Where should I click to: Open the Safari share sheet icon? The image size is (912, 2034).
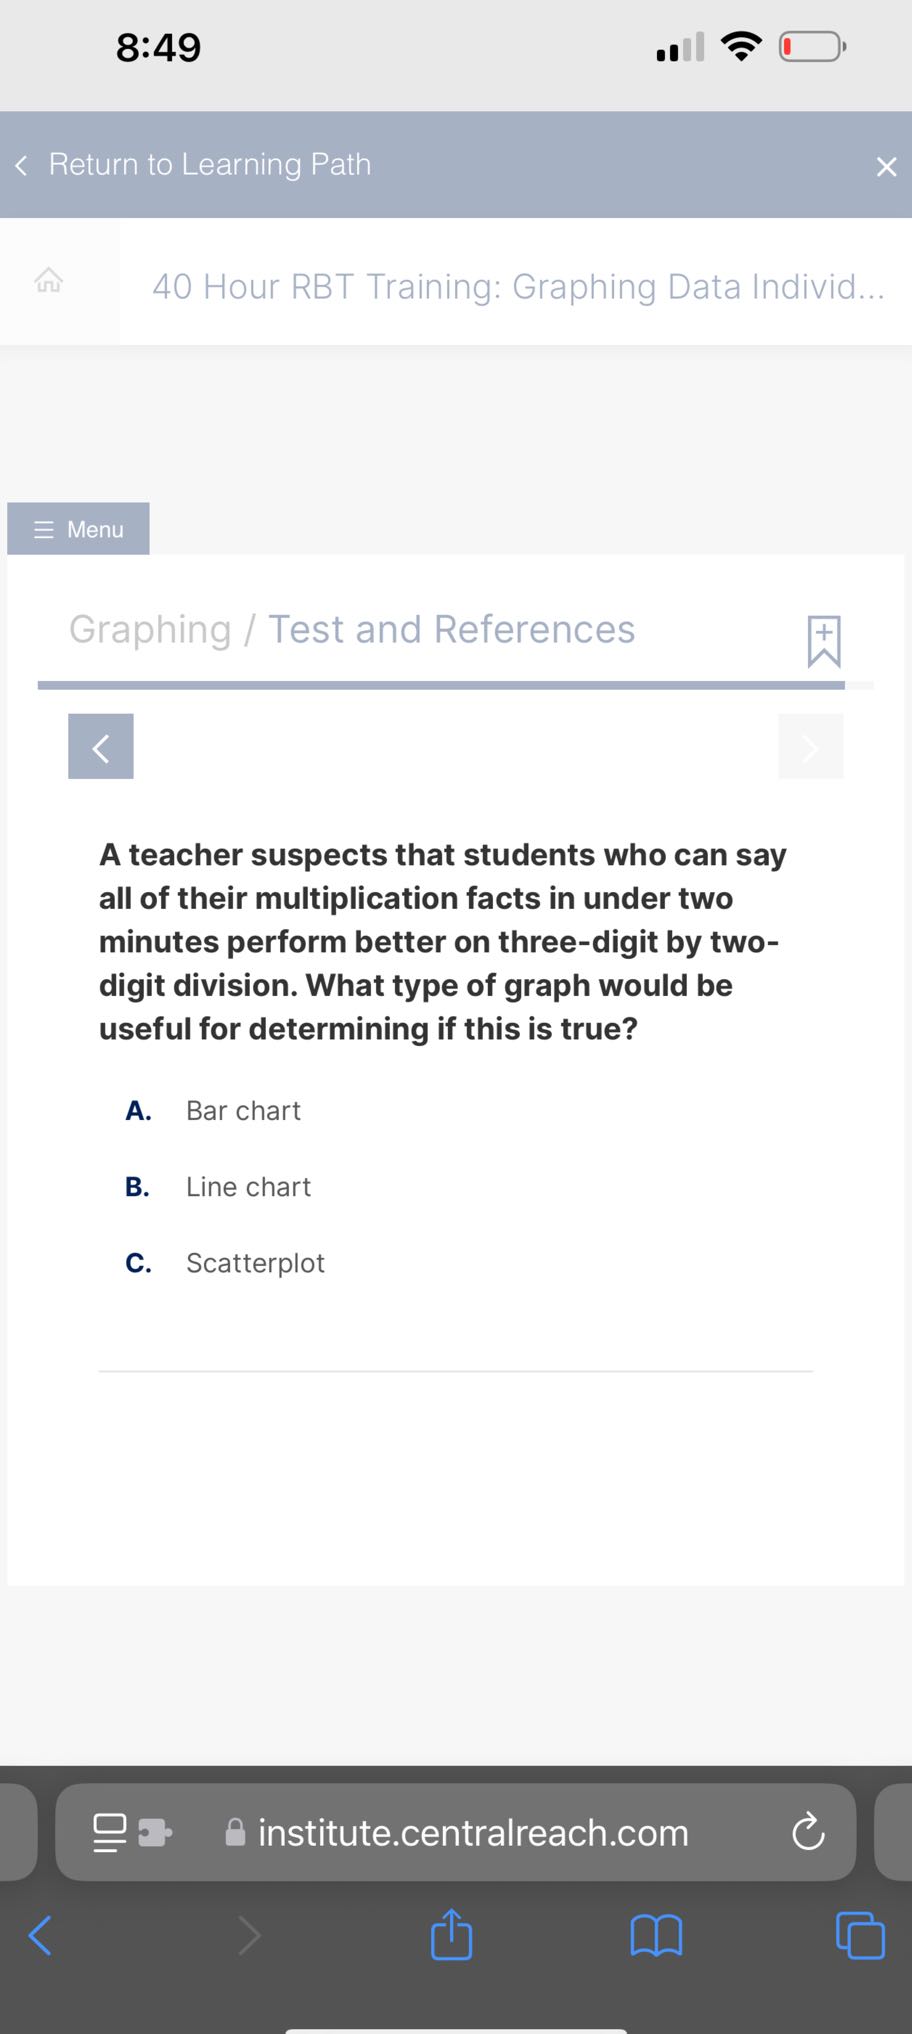pos(451,1935)
